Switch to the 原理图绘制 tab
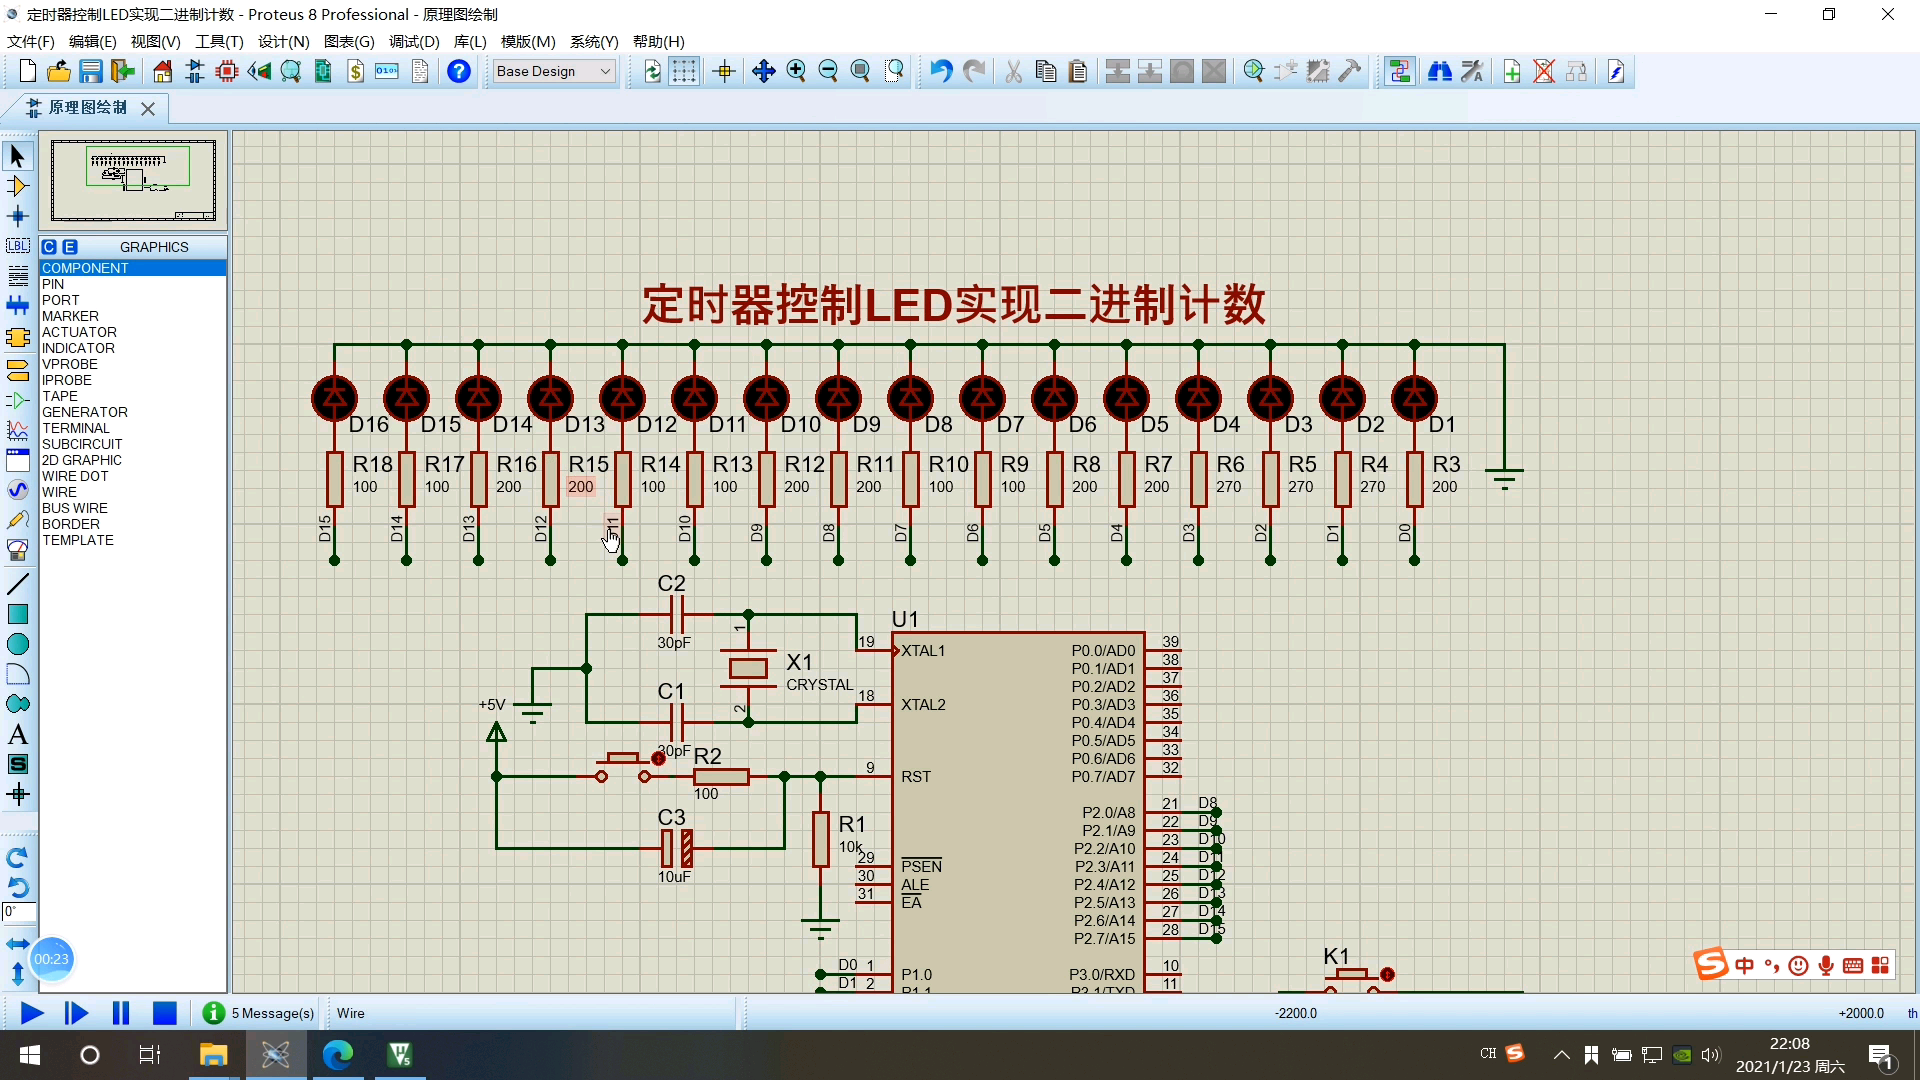Image resolution: width=1920 pixels, height=1080 pixels. pyautogui.click(x=87, y=108)
